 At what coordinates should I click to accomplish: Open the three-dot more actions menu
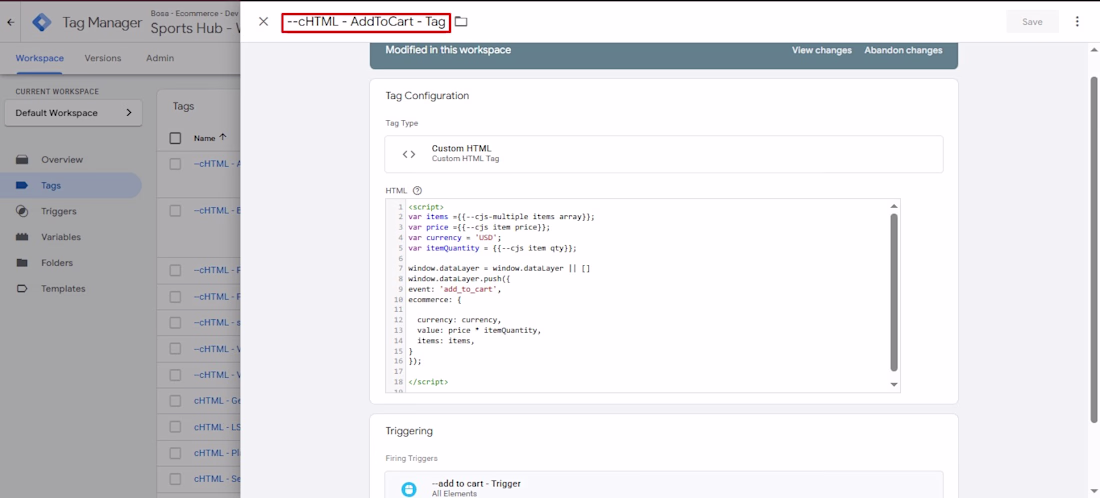click(1077, 22)
